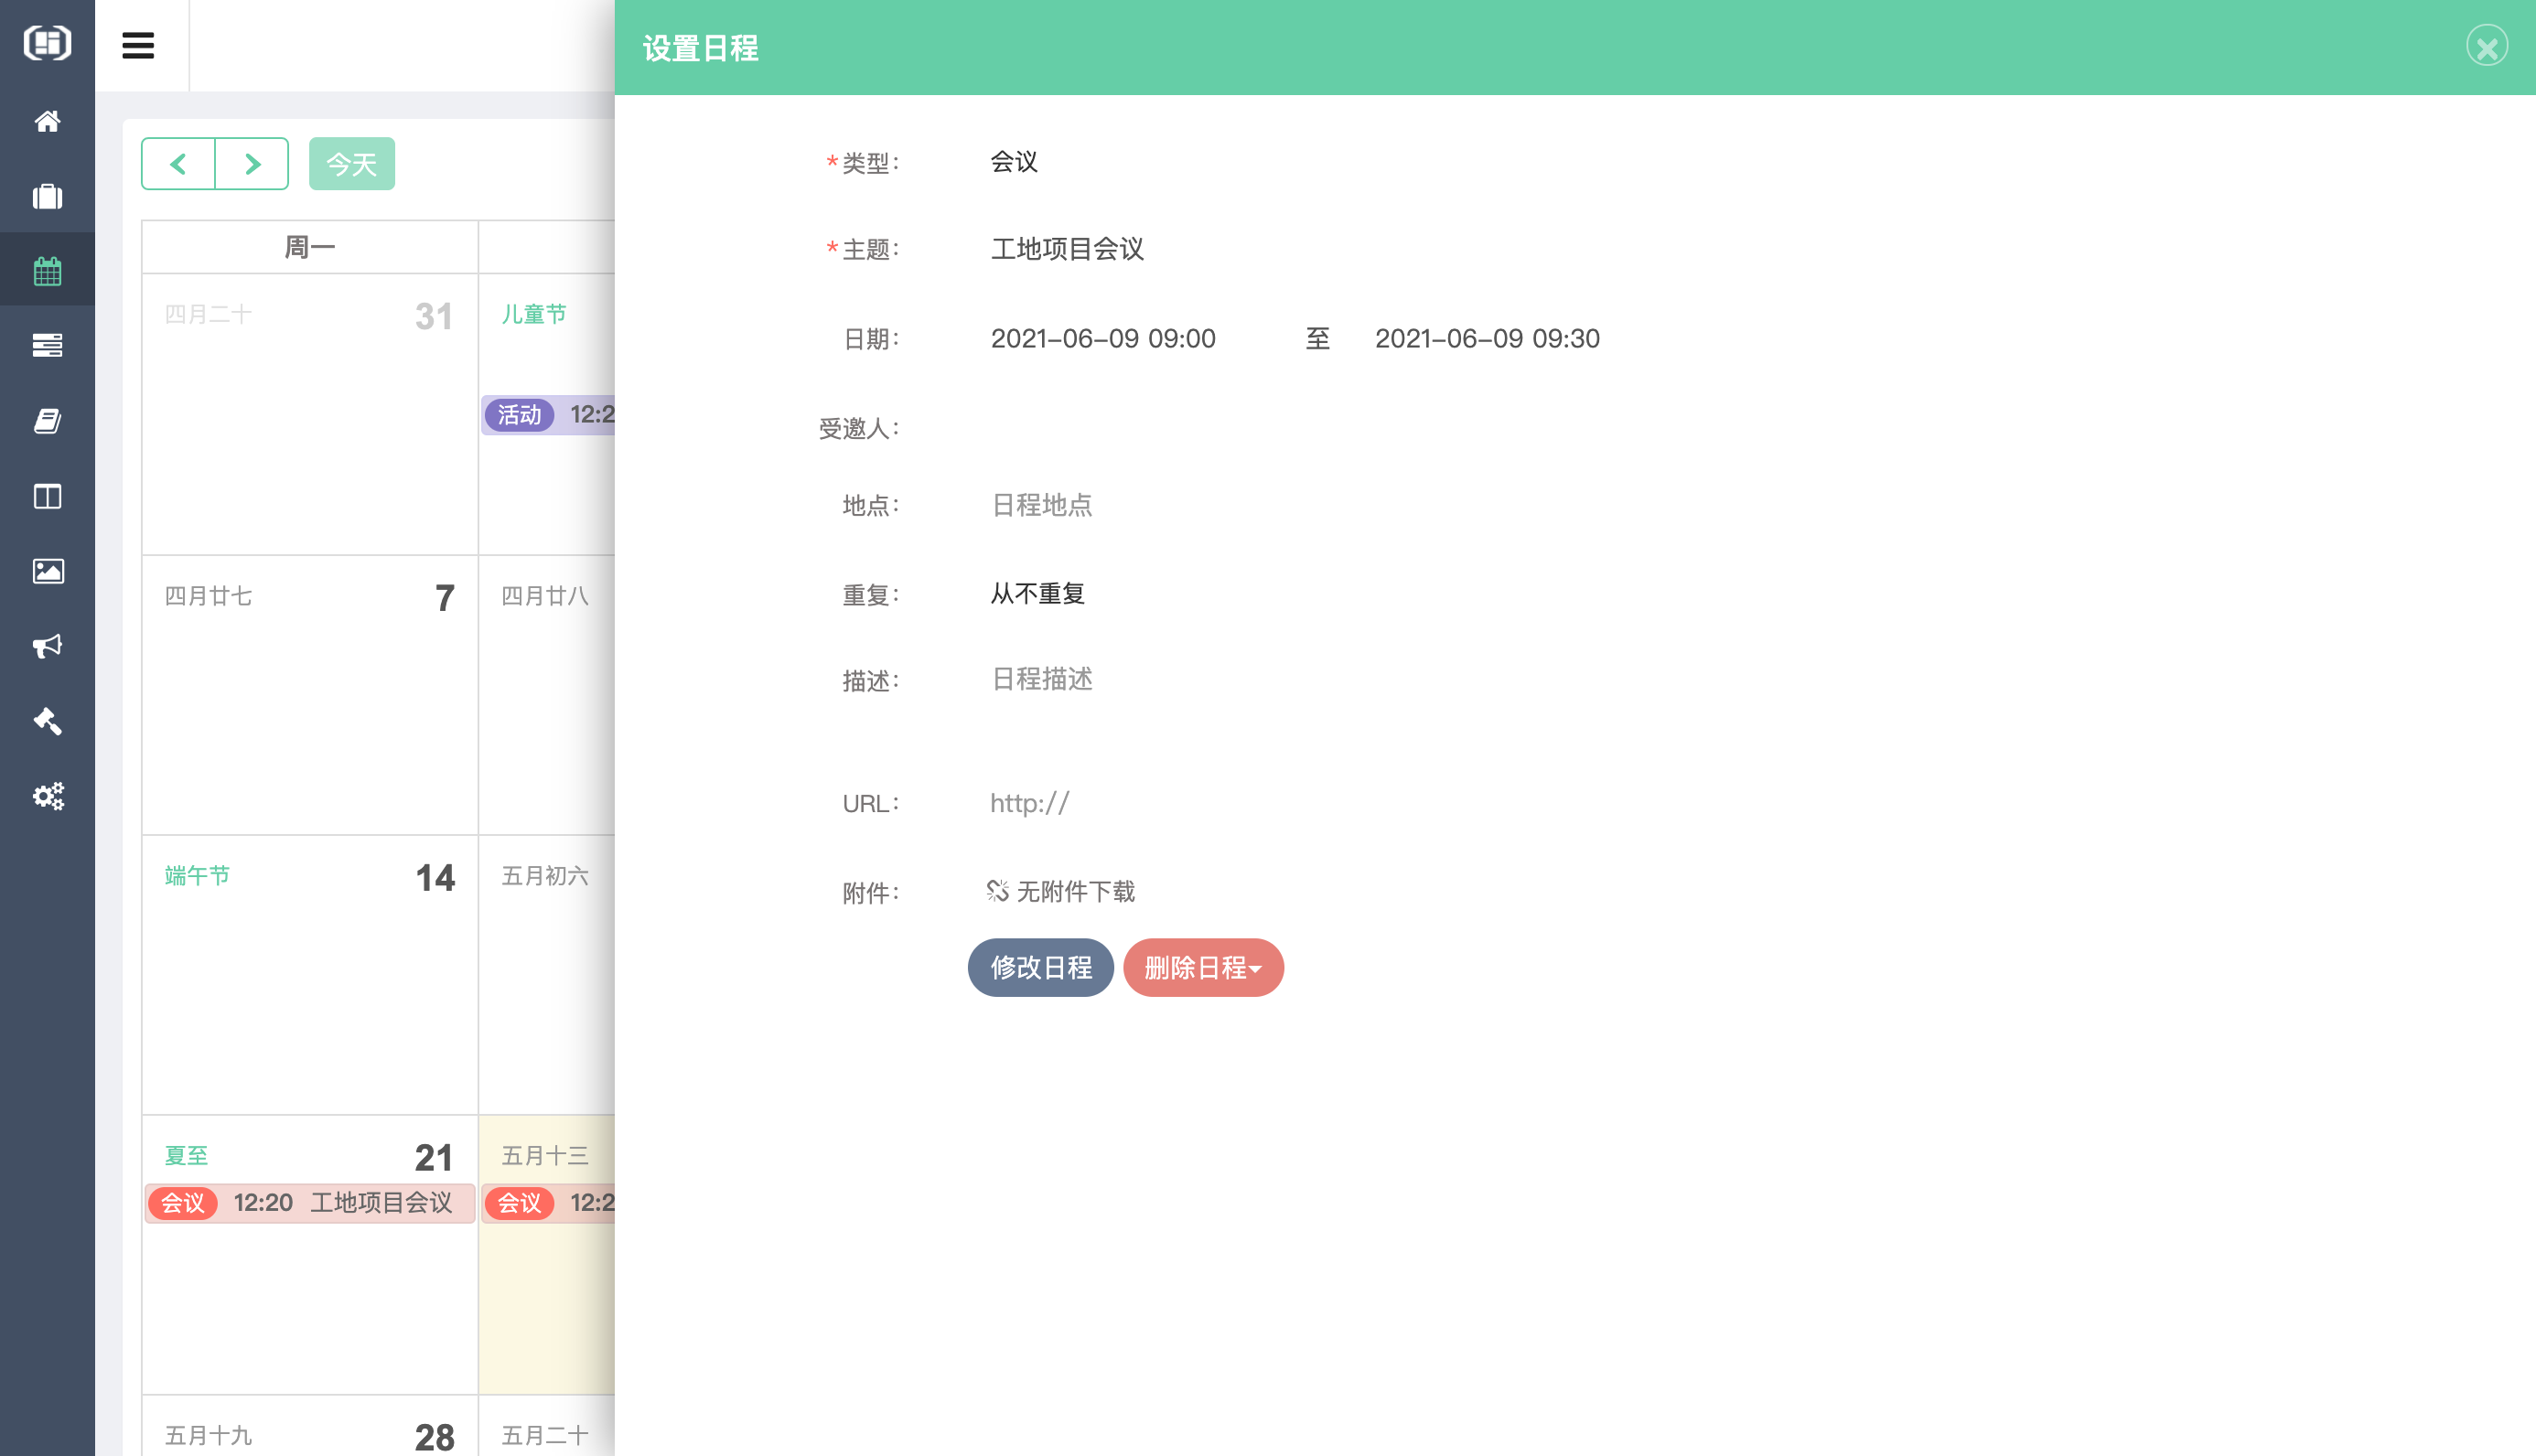Open the 重复 dropdown showing 从不重复
This screenshot has height=1456, width=2536.
tap(1037, 594)
